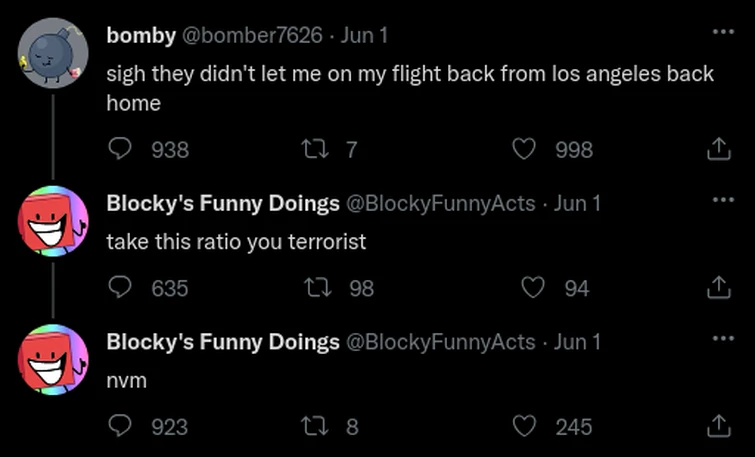Open more options on bomby's tweet
Screen dimensions: 755x457
(722, 33)
